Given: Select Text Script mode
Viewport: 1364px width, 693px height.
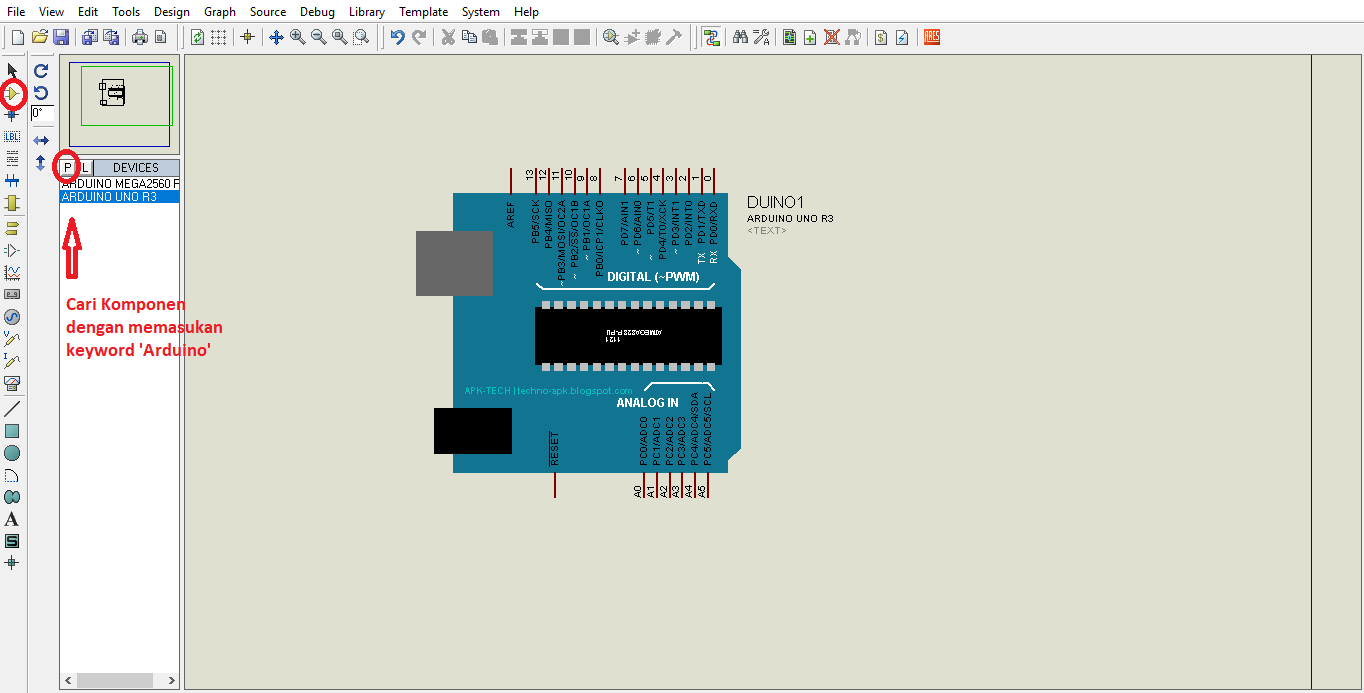Looking at the screenshot, I should (x=12, y=159).
